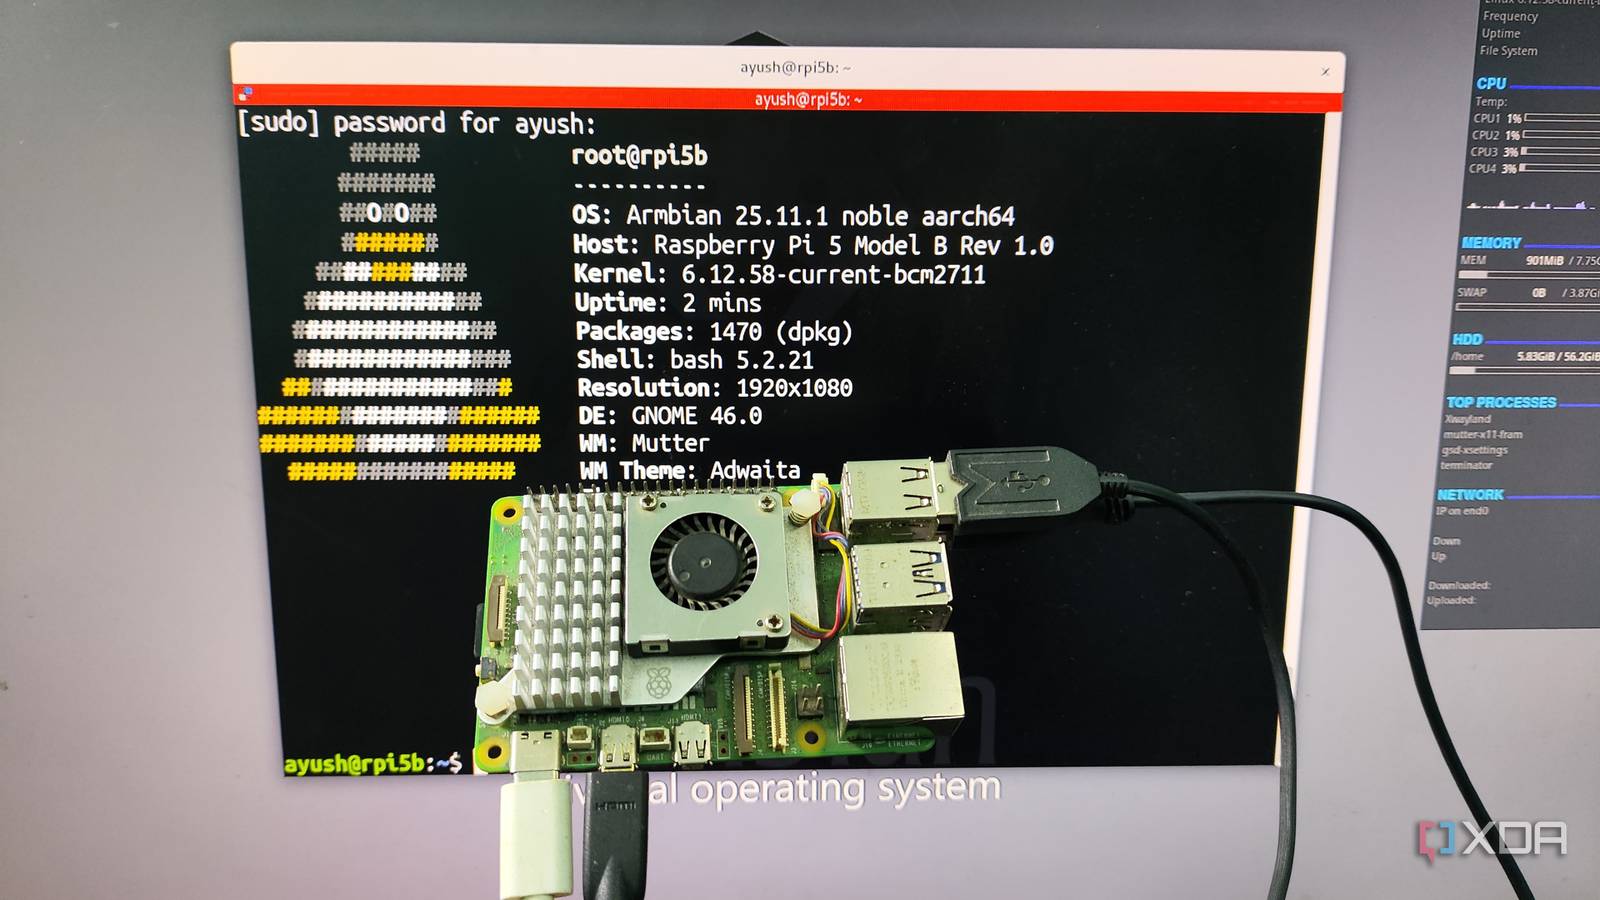Screen dimensions: 1600x900
Task: Select the HDD section header in system monitor
Action: [x=1470, y=338]
